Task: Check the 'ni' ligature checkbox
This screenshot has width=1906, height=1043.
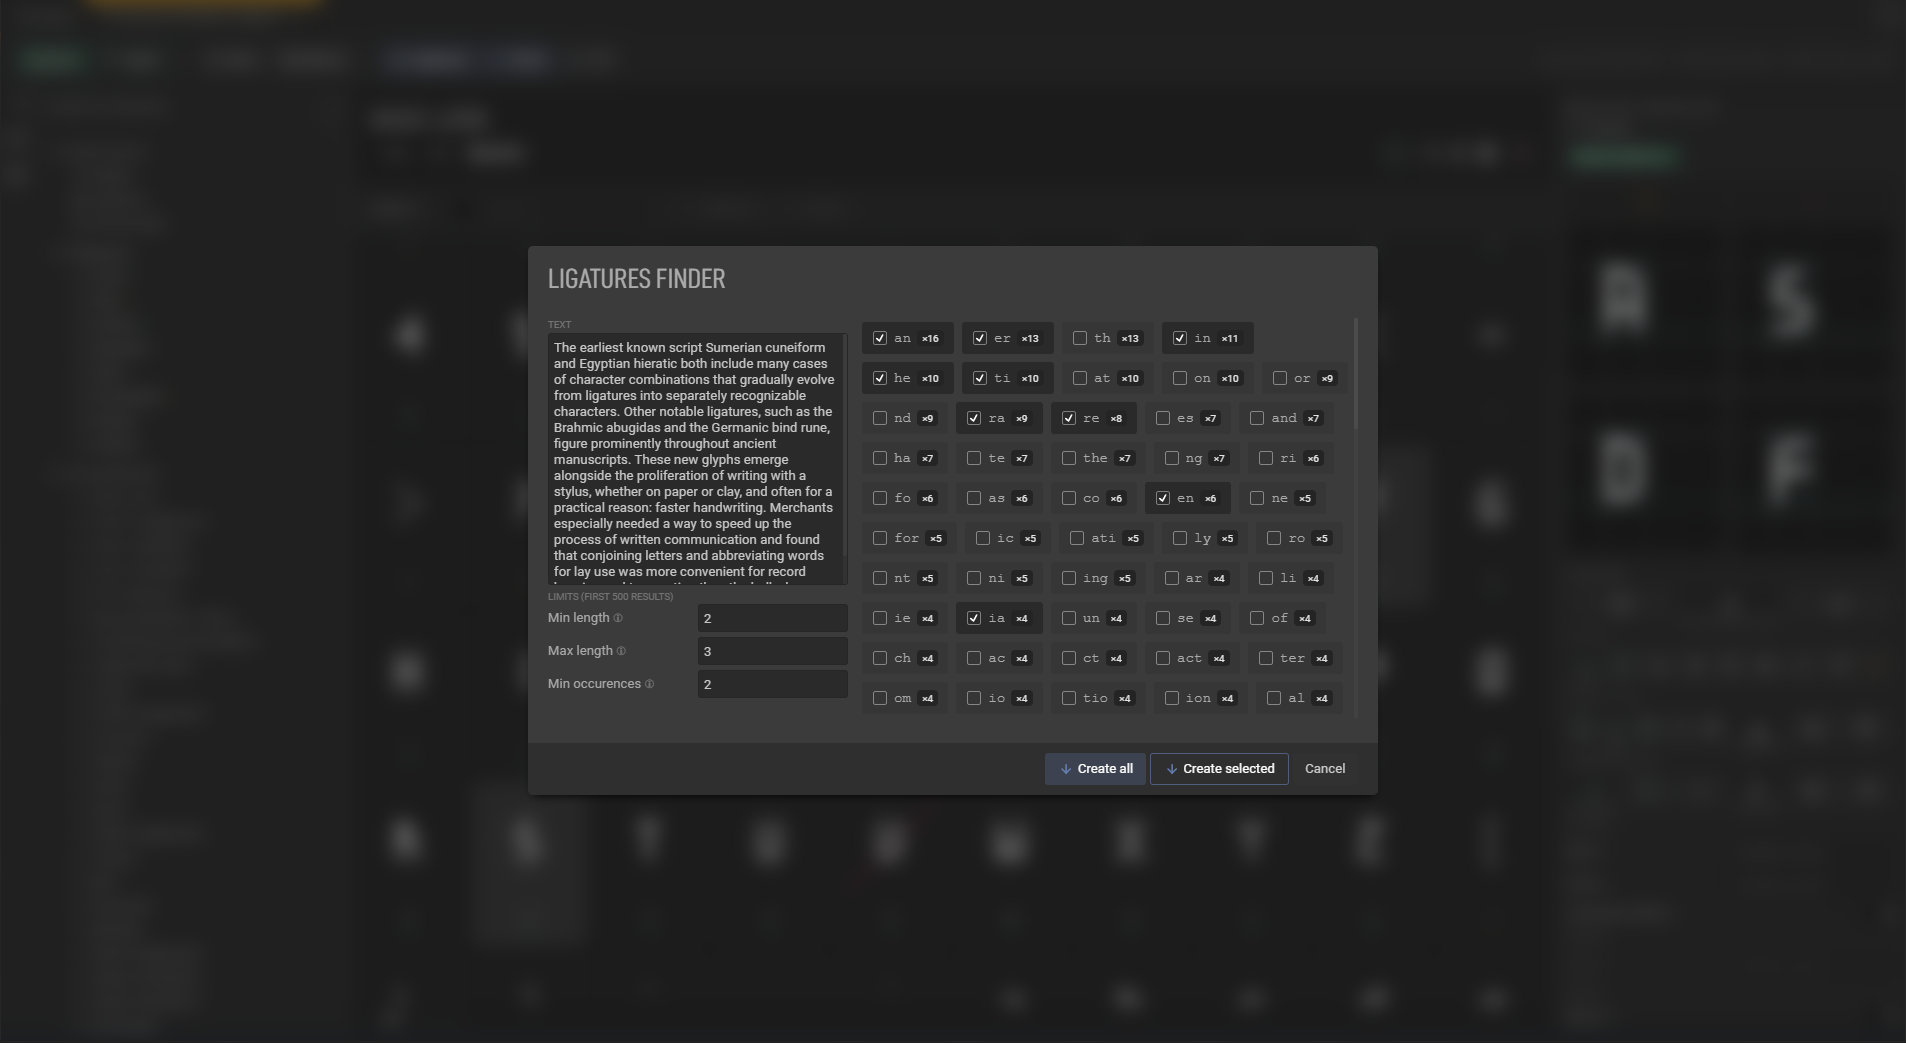Action: tap(974, 578)
